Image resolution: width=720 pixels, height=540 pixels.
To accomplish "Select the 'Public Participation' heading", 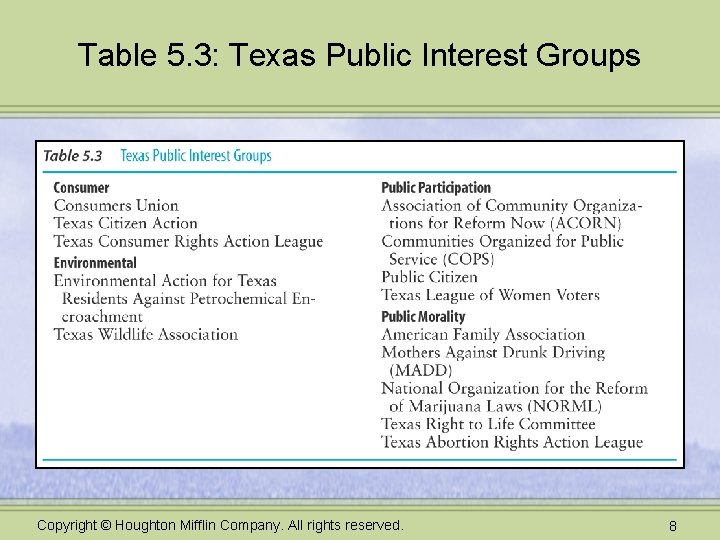I will click(x=436, y=187).
